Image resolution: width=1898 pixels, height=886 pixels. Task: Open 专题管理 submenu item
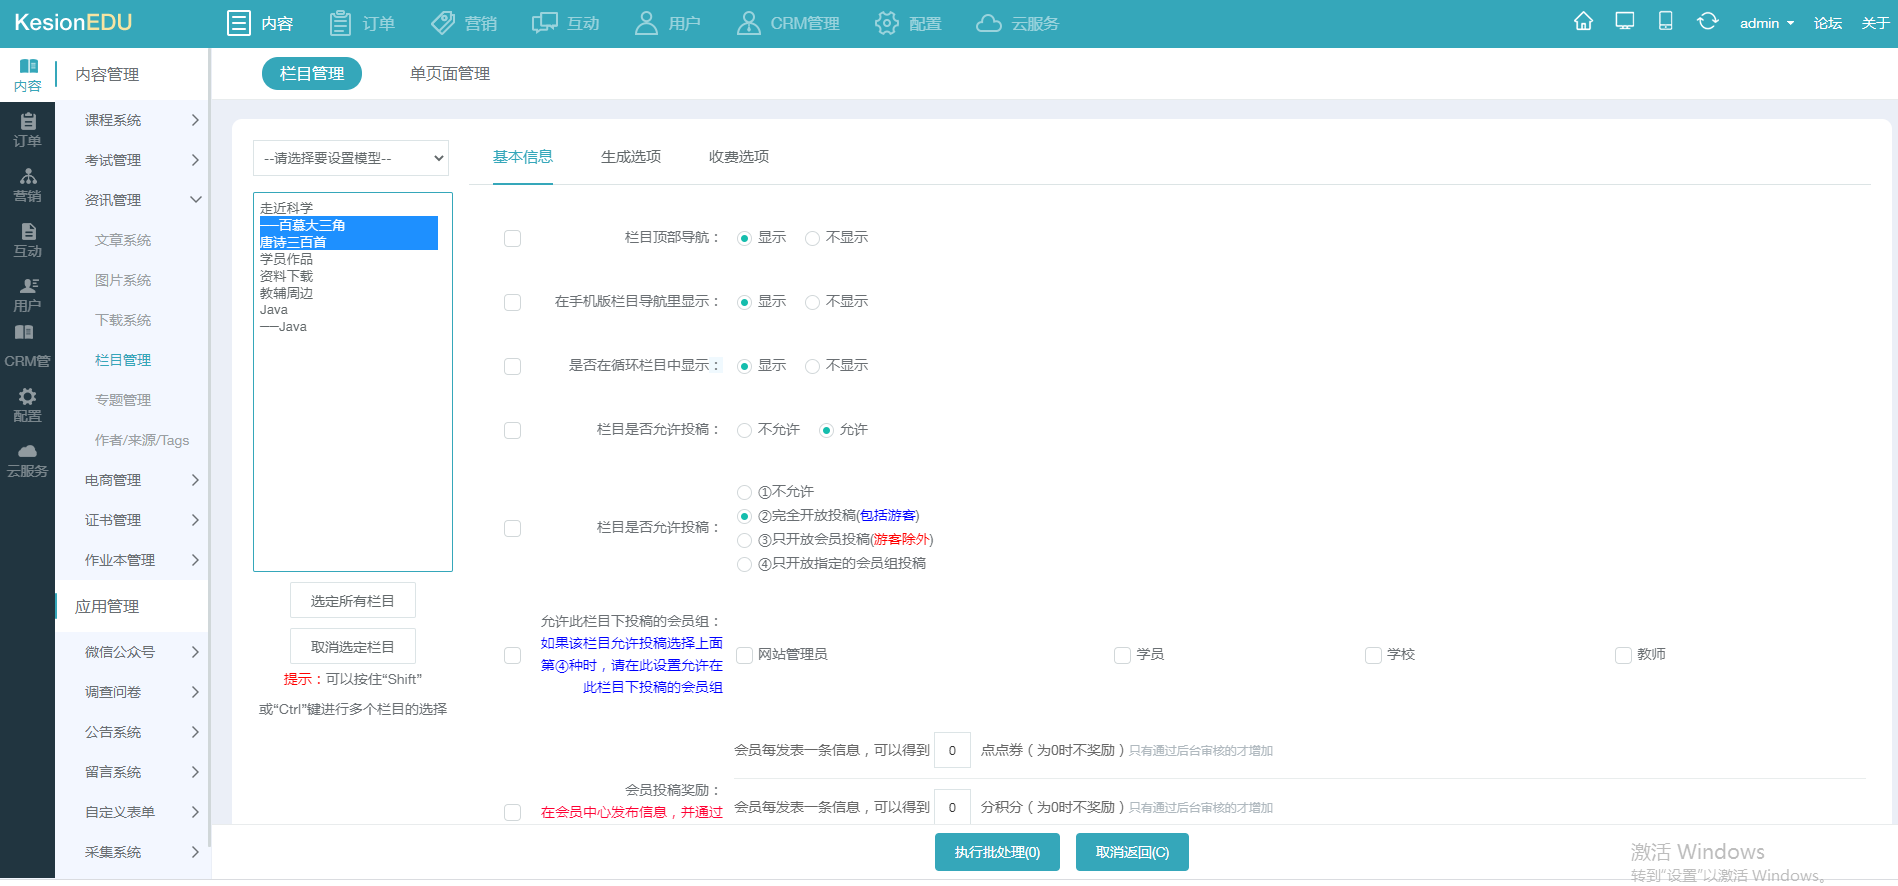point(123,400)
